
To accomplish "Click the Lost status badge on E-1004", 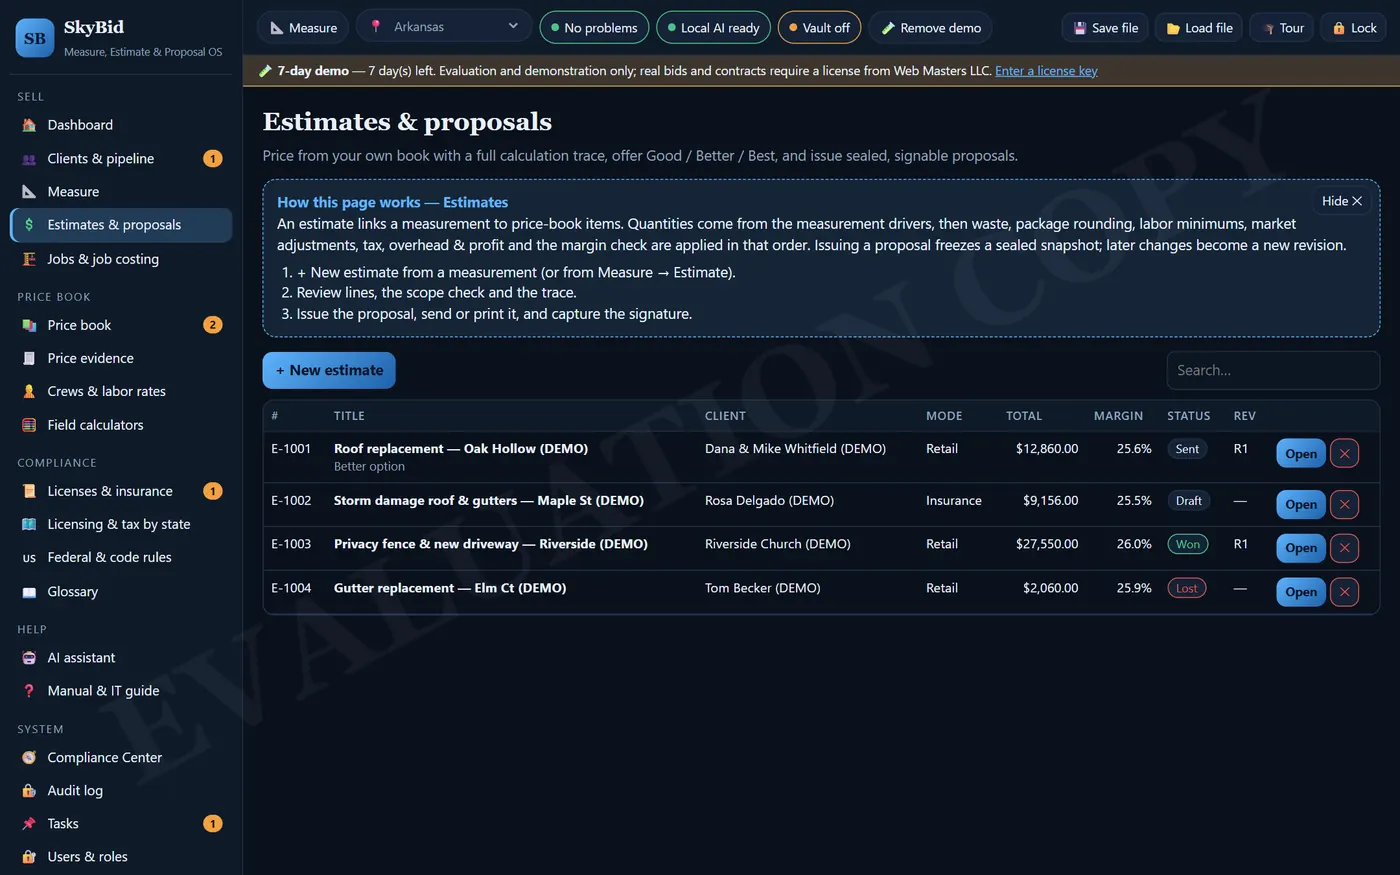I will point(1187,588).
